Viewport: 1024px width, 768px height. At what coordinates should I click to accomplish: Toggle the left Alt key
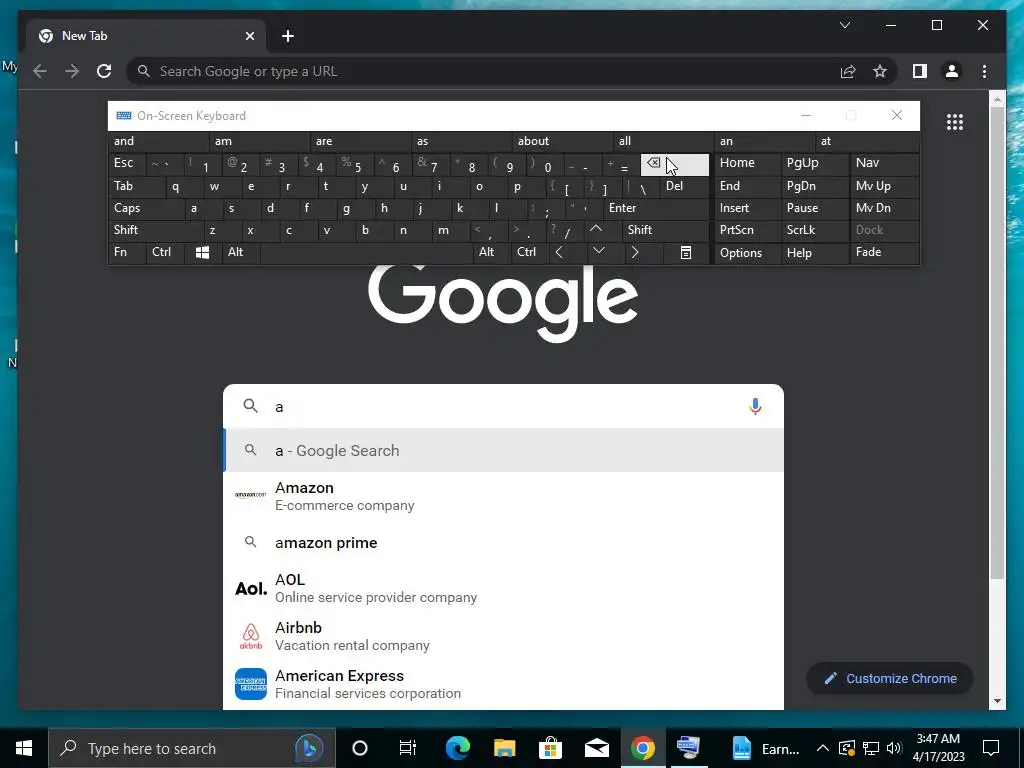[240, 253]
